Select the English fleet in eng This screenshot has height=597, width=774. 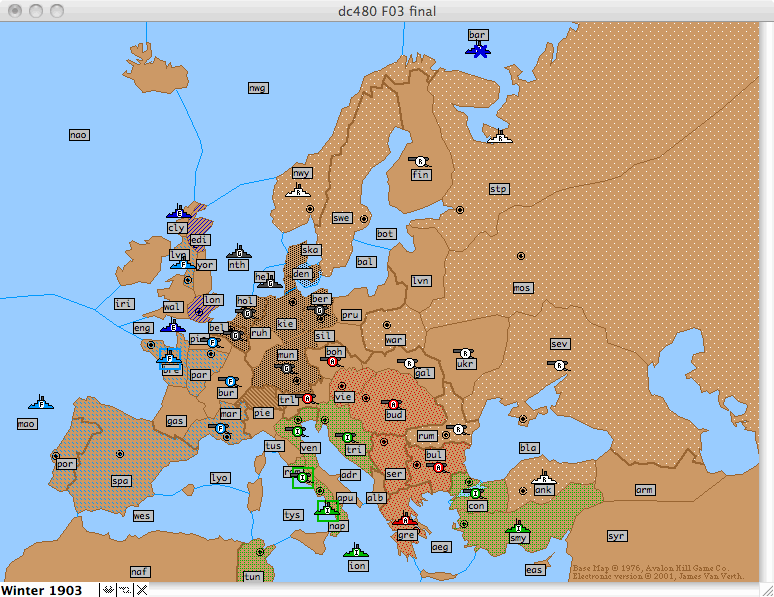tap(173, 326)
